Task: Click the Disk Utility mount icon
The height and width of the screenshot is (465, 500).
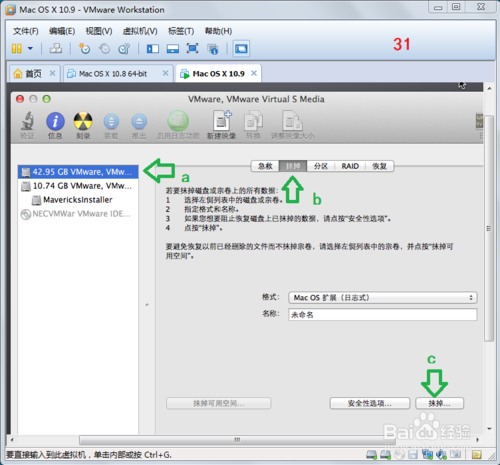Action: pyautogui.click(x=111, y=126)
